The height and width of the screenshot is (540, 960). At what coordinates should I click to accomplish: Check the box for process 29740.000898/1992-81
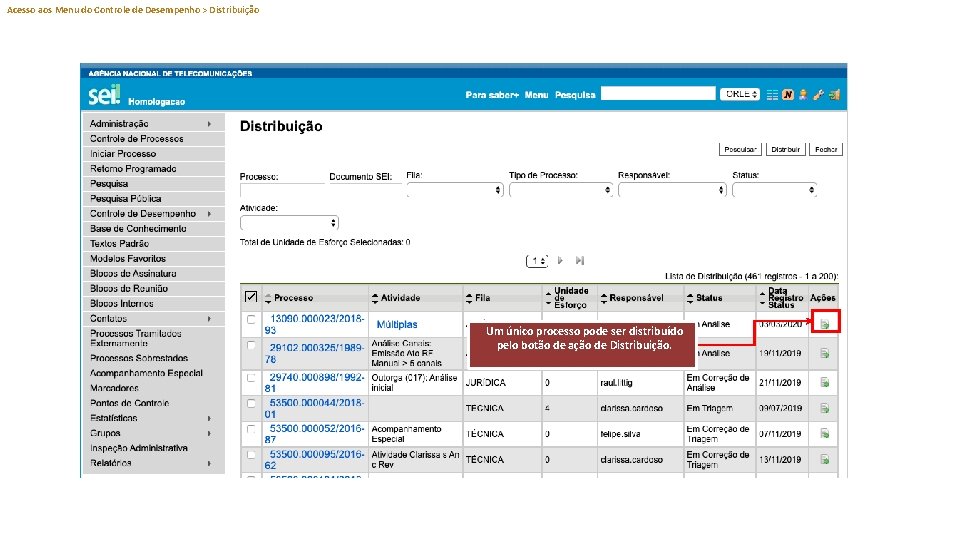251,378
